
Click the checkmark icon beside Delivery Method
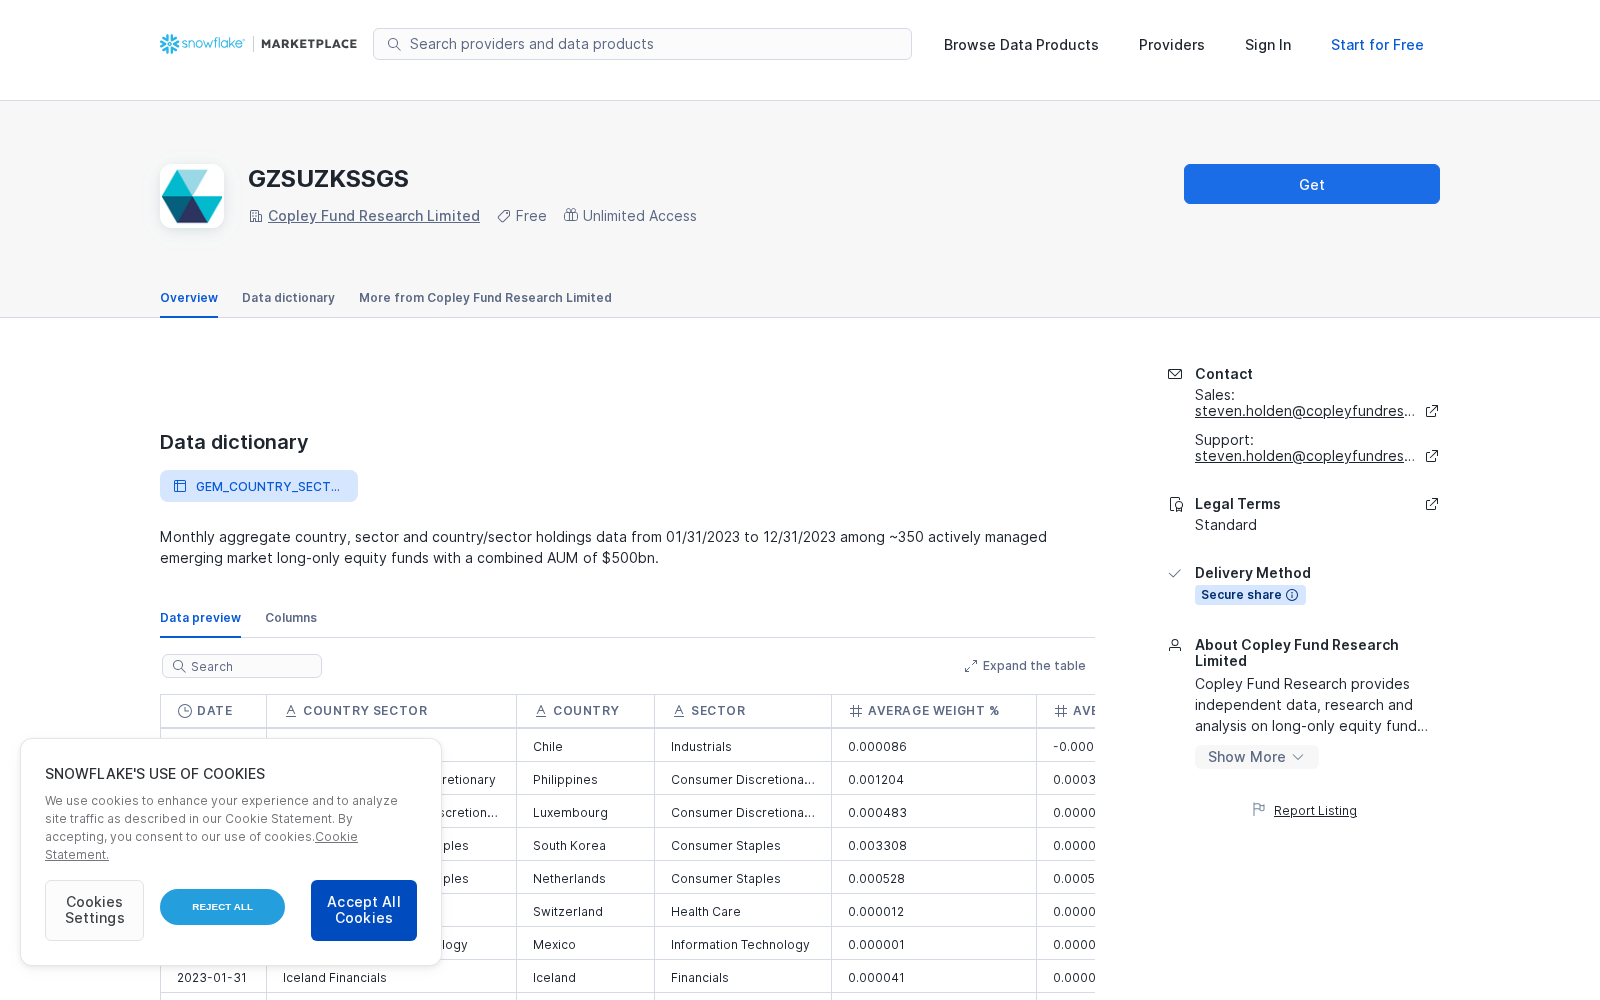pos(1175,573)
